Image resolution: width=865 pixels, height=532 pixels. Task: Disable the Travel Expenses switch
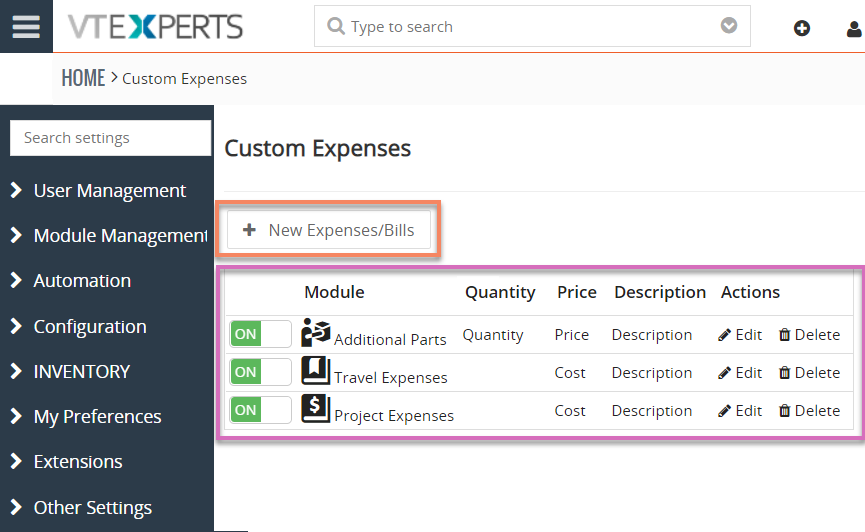[x=260, y=372]
